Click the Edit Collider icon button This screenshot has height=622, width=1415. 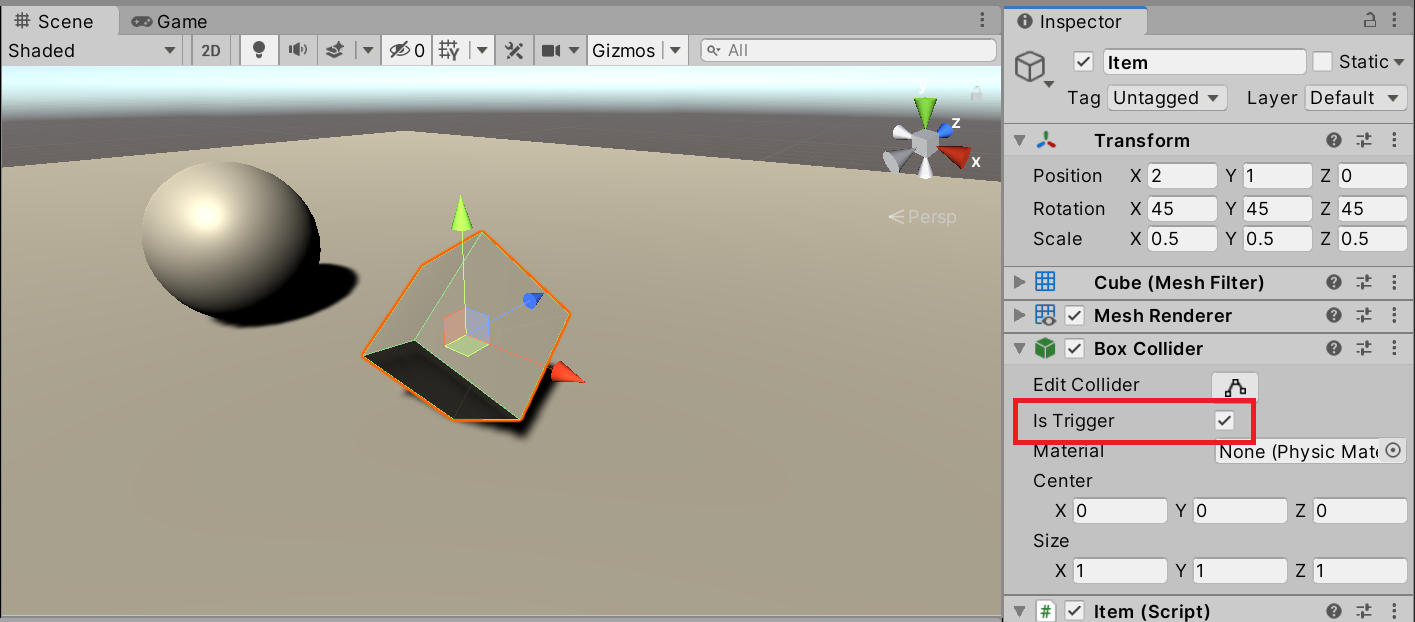click(x=1235, y=386)
